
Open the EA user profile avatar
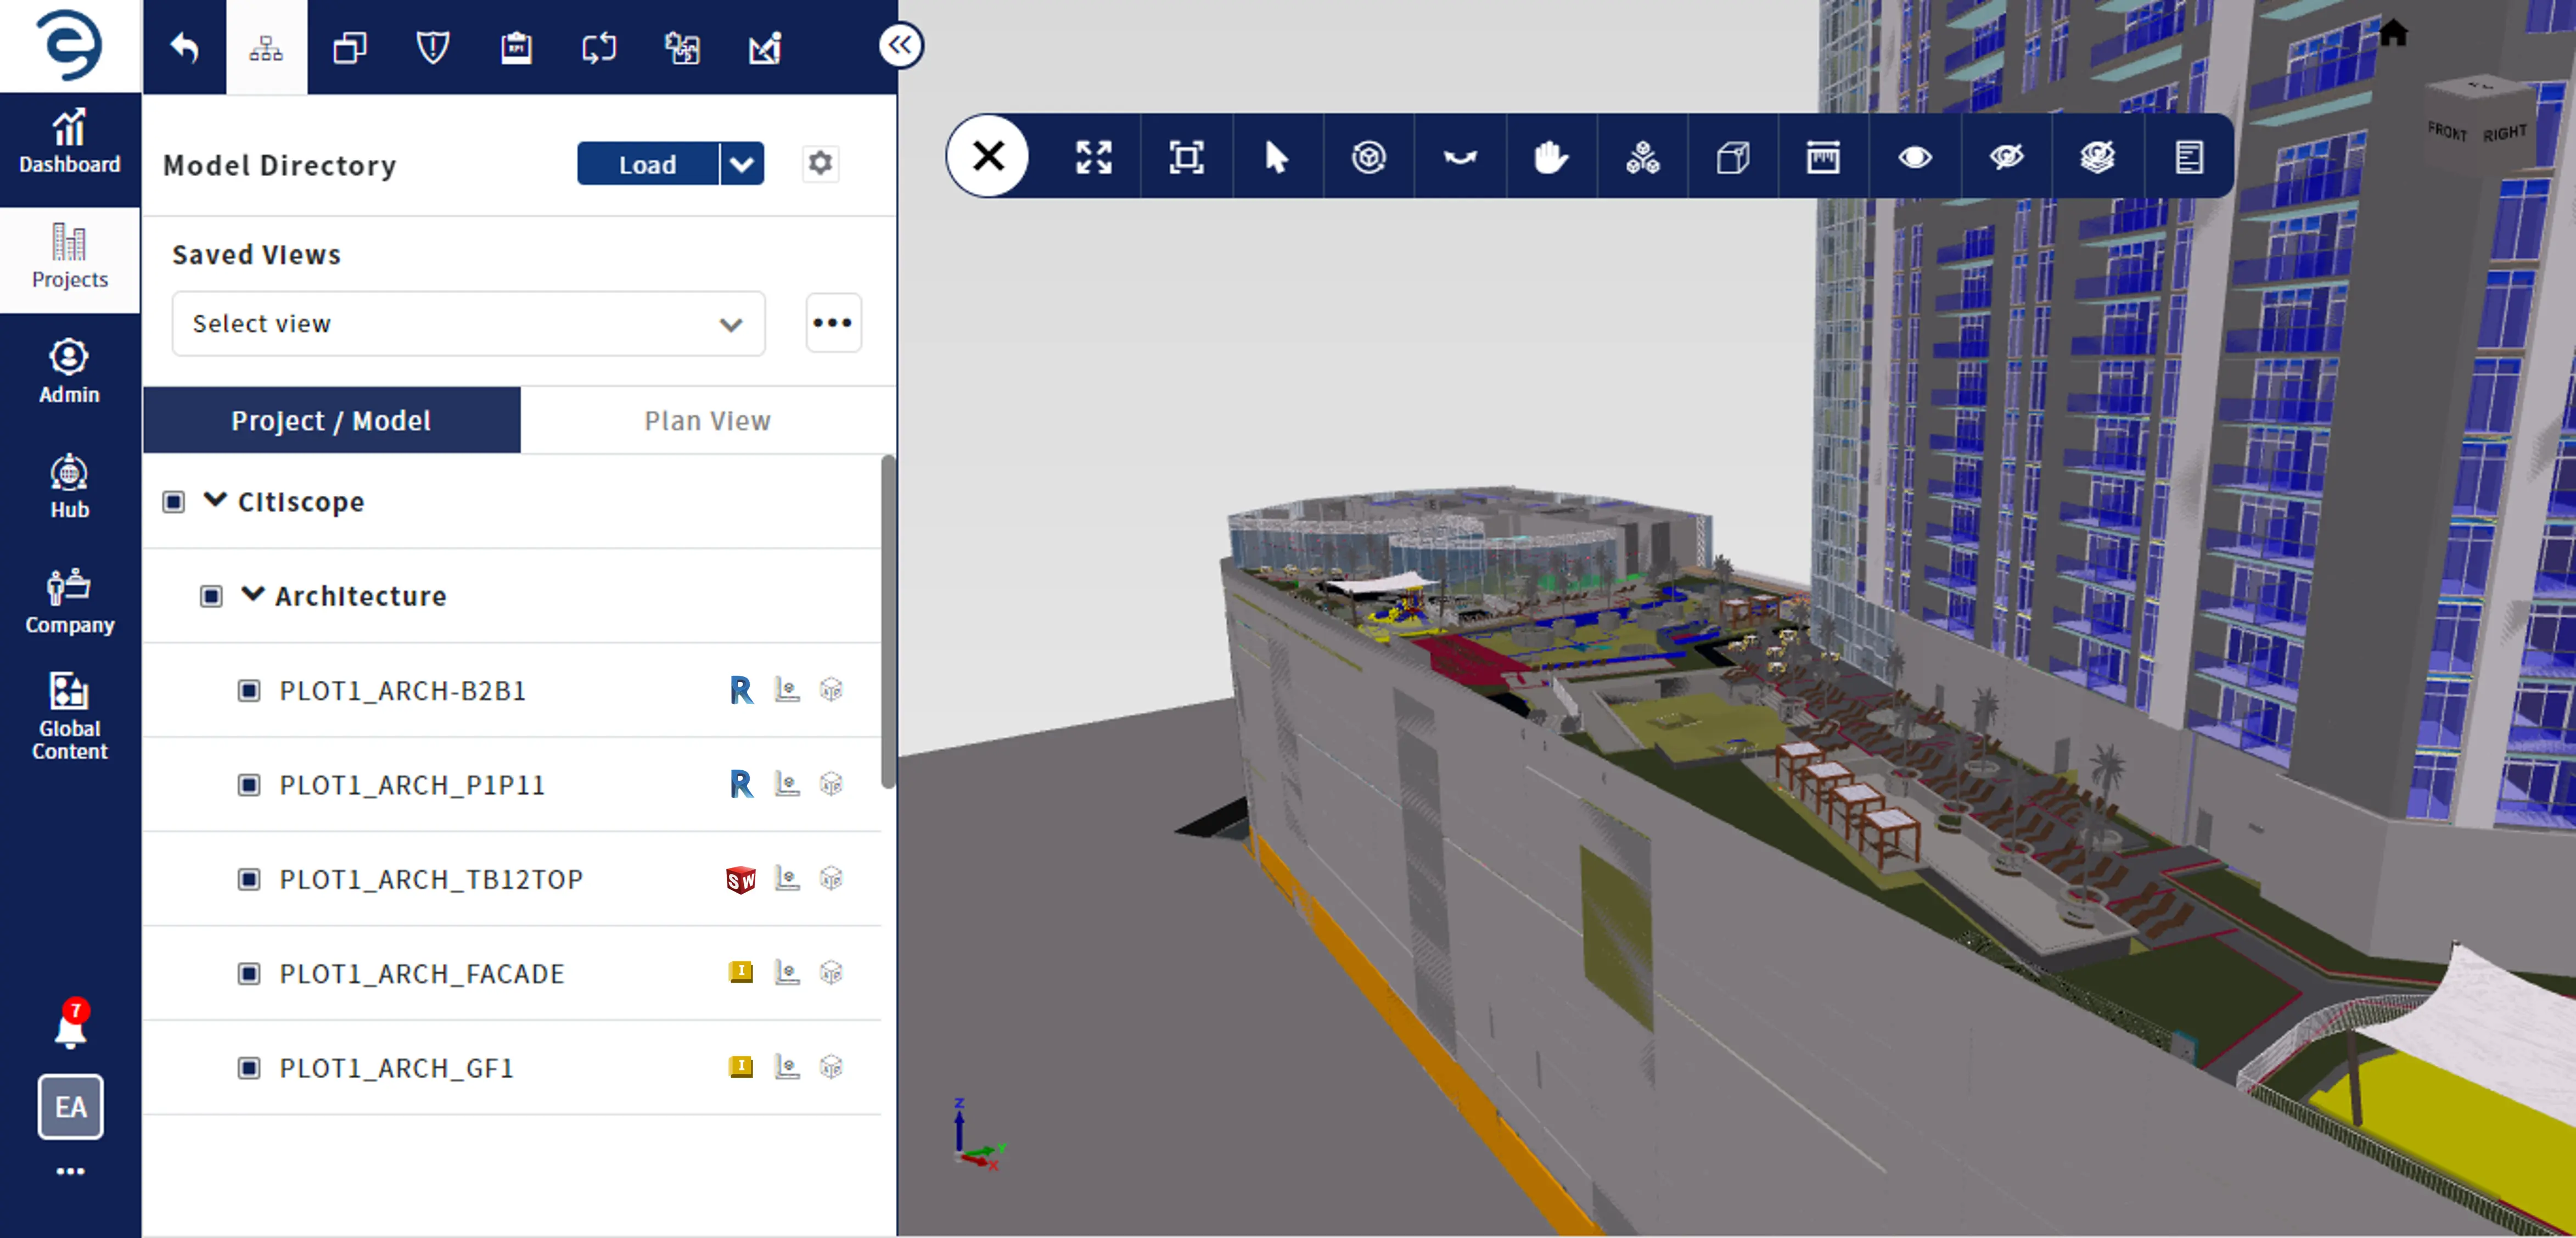click(x=70, y=1106)
